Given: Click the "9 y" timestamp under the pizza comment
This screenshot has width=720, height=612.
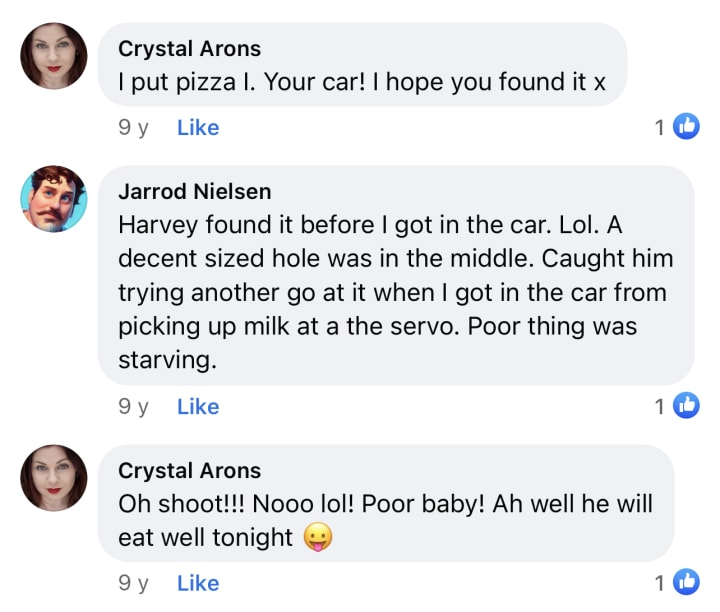Looking at the screenshot, I should click(x=133, y=127).
